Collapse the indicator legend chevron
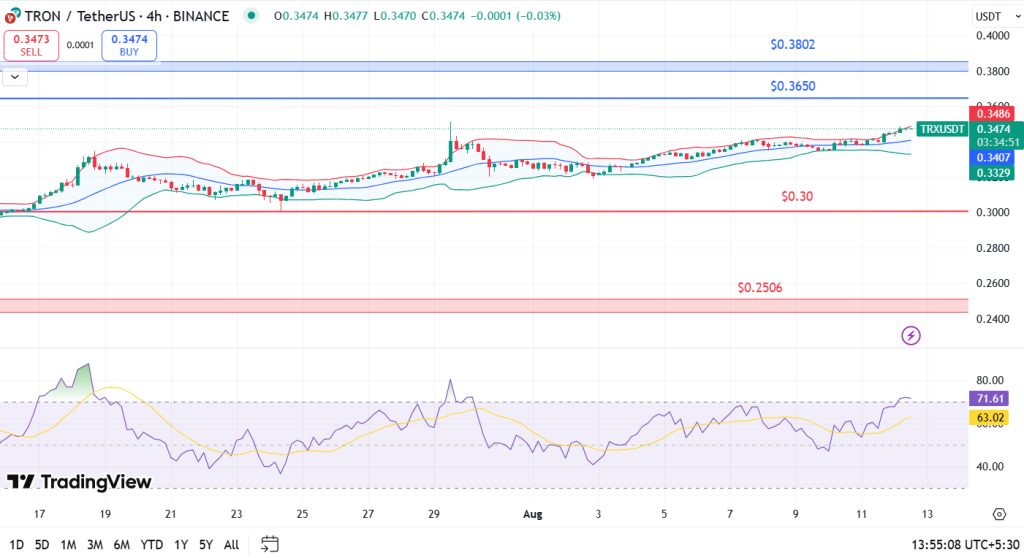Screen dimensions: 1024x558 pos(15,76)
